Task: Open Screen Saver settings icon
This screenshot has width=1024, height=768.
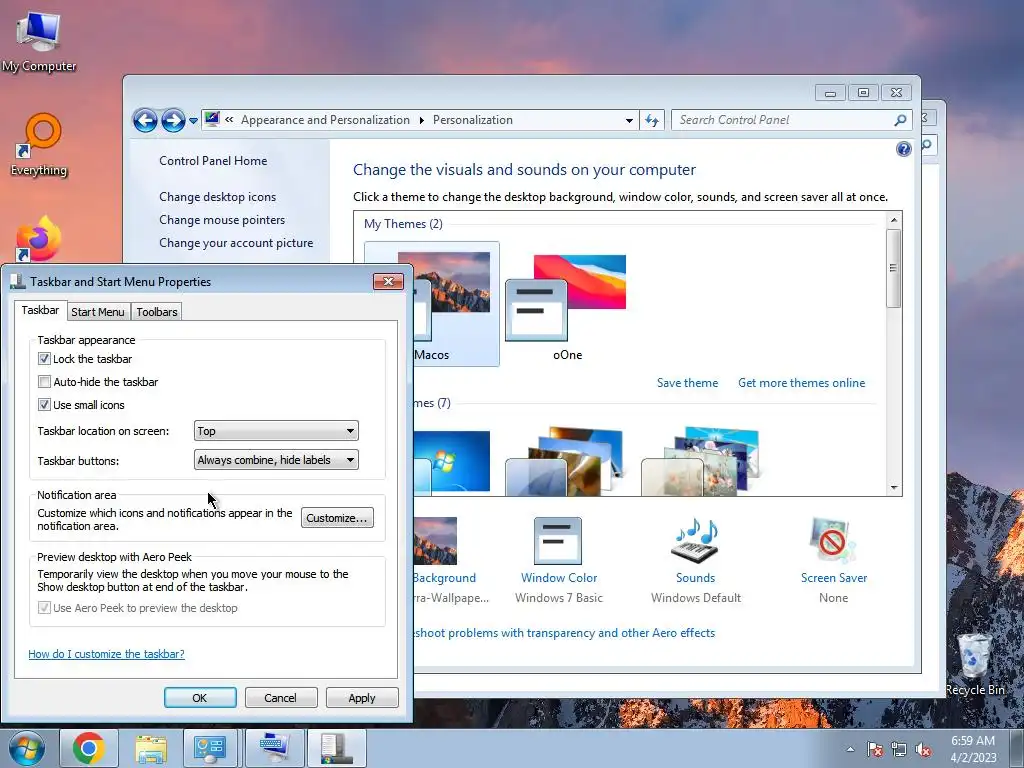Action: click(x=833, y=560)
